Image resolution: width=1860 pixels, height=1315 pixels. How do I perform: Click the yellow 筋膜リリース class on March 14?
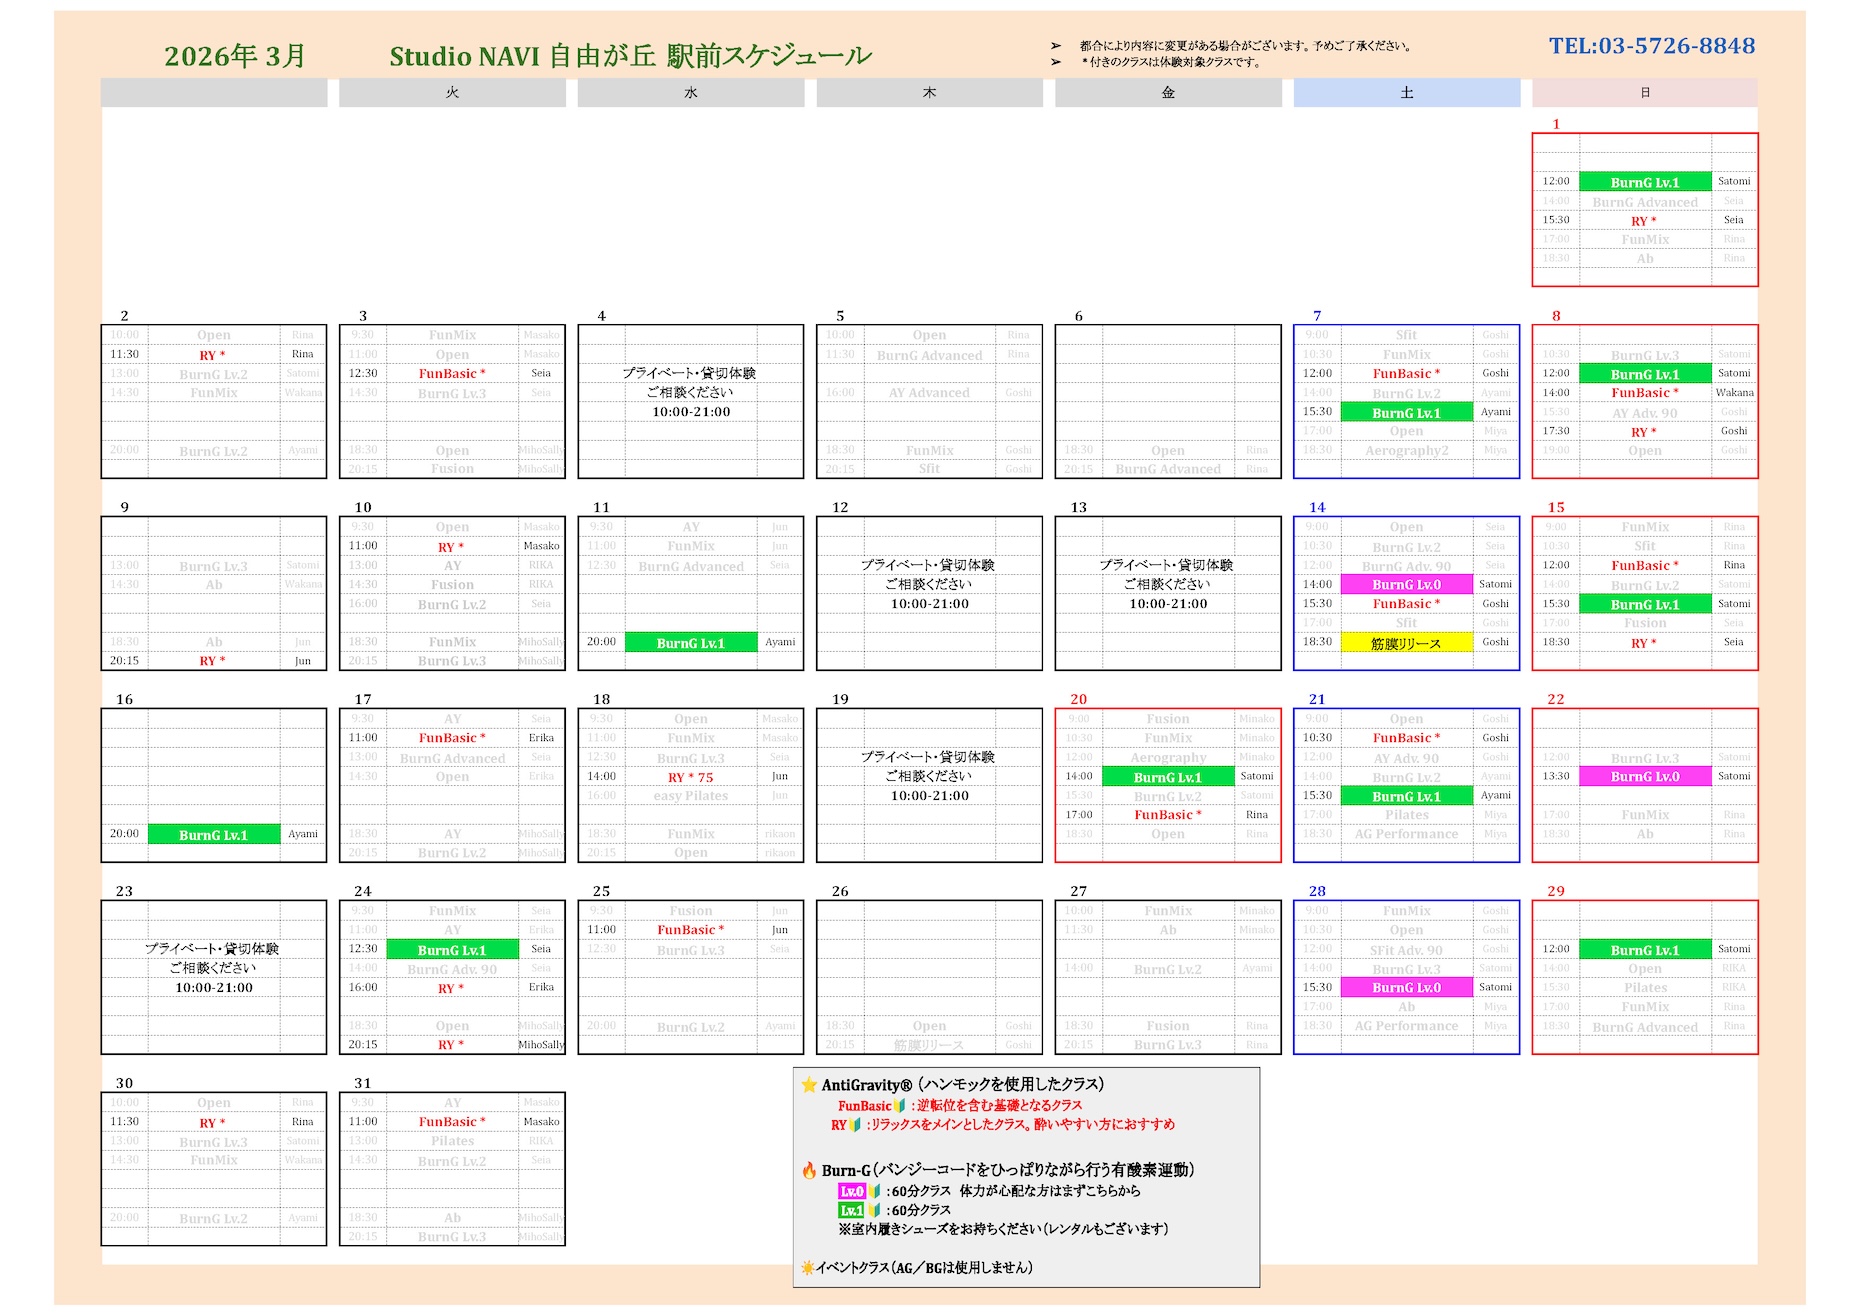tap(1406, 643)
